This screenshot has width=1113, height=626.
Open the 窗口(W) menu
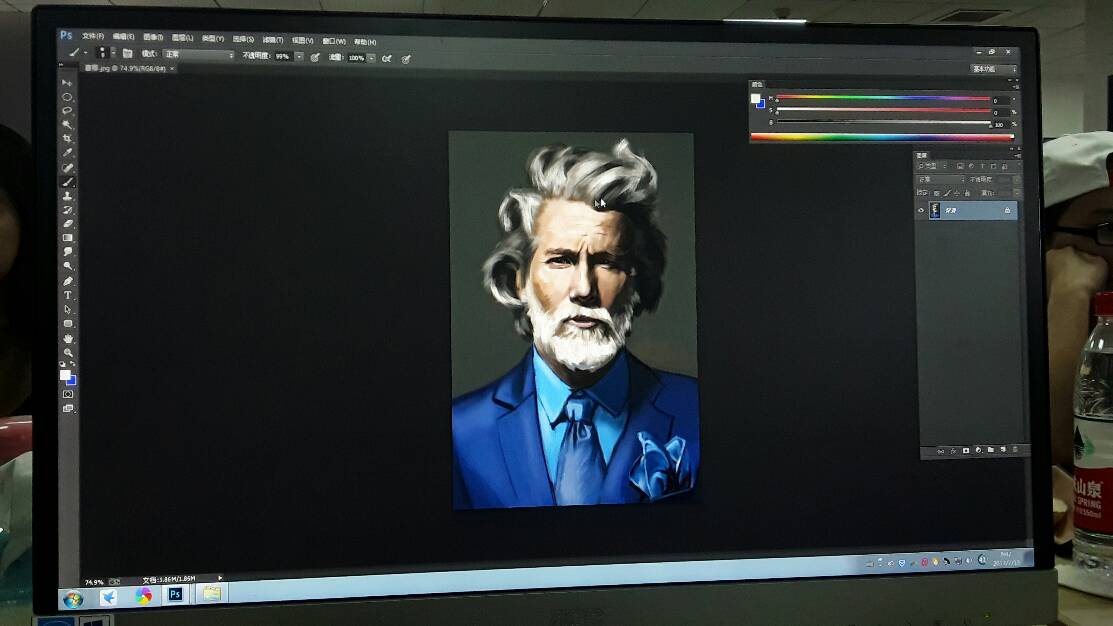click(334, 41)
